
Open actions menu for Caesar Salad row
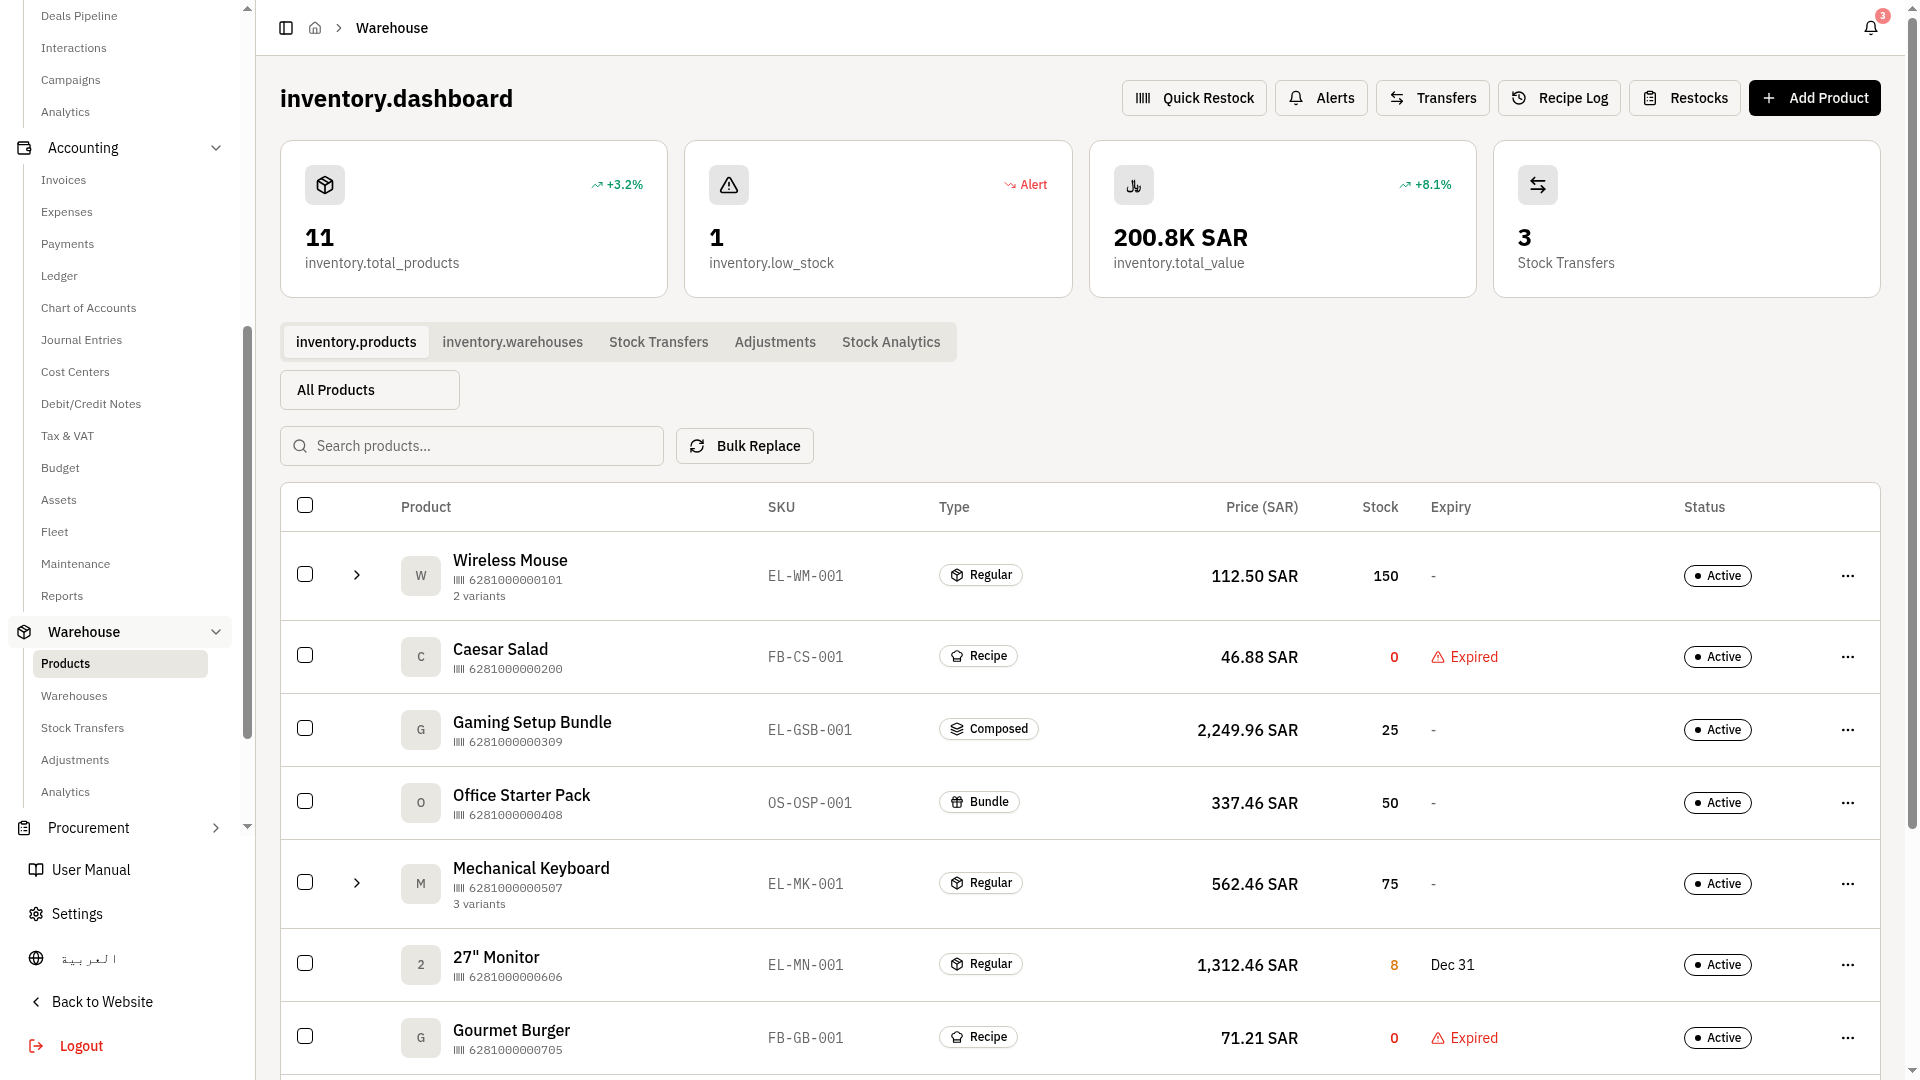[x=1847, y=657]
